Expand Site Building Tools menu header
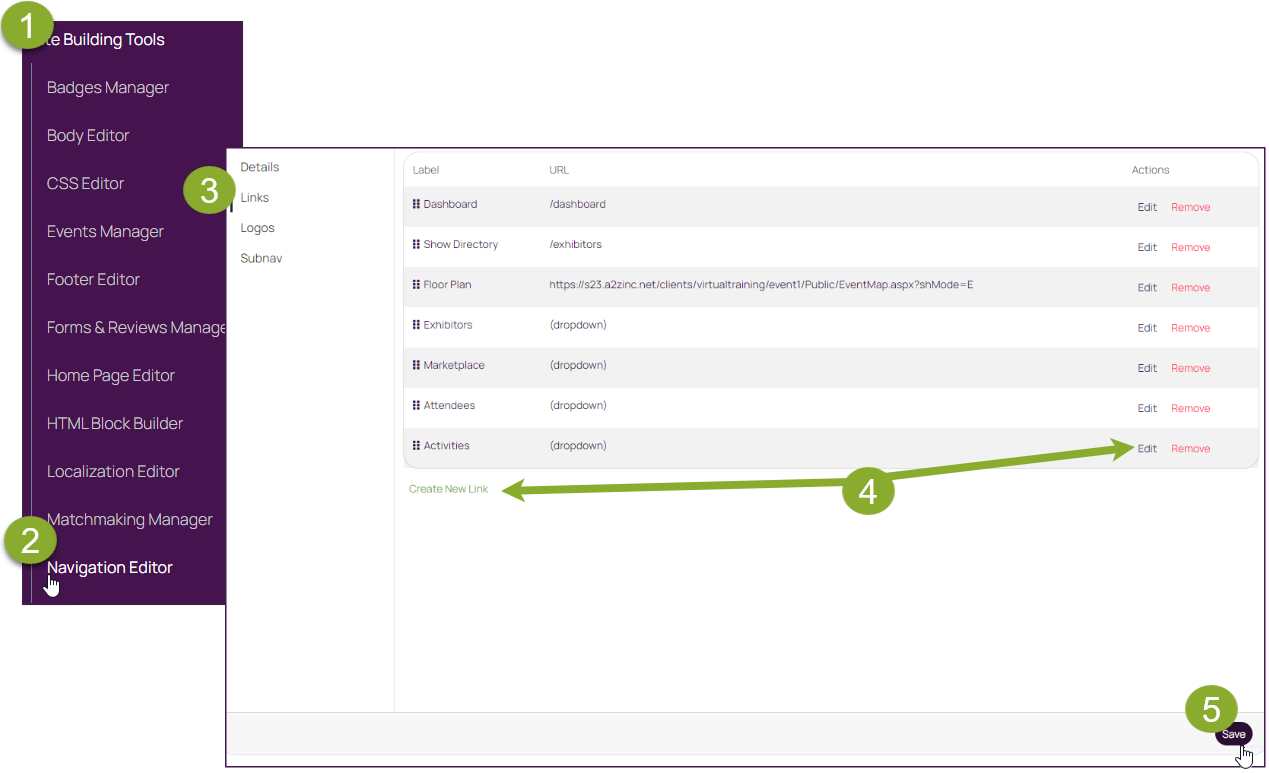This screenshot has width=1269, height=773. (x=105, y=39)
